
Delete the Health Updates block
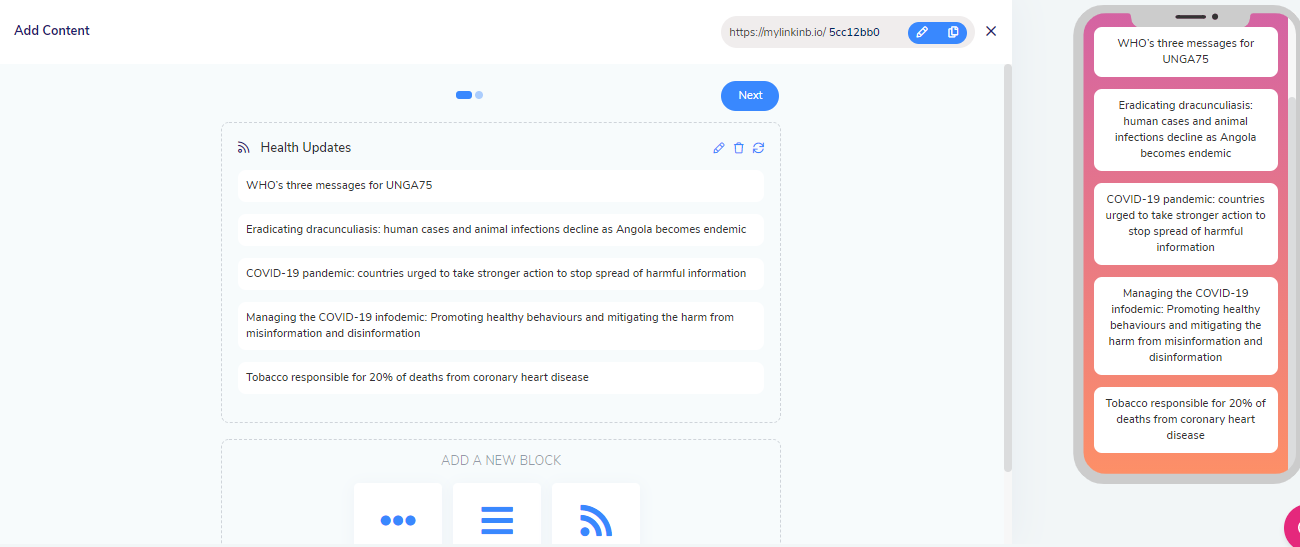pyautogui.click(x=739, y=148)
